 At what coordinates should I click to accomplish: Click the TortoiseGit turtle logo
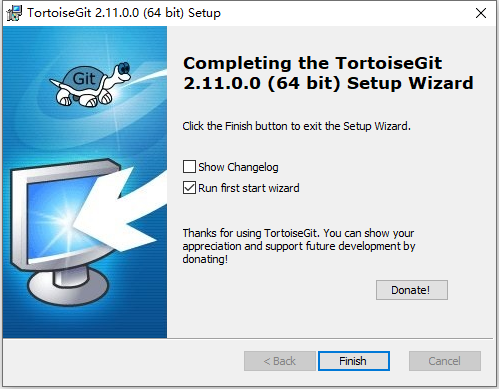click(90, 84)
